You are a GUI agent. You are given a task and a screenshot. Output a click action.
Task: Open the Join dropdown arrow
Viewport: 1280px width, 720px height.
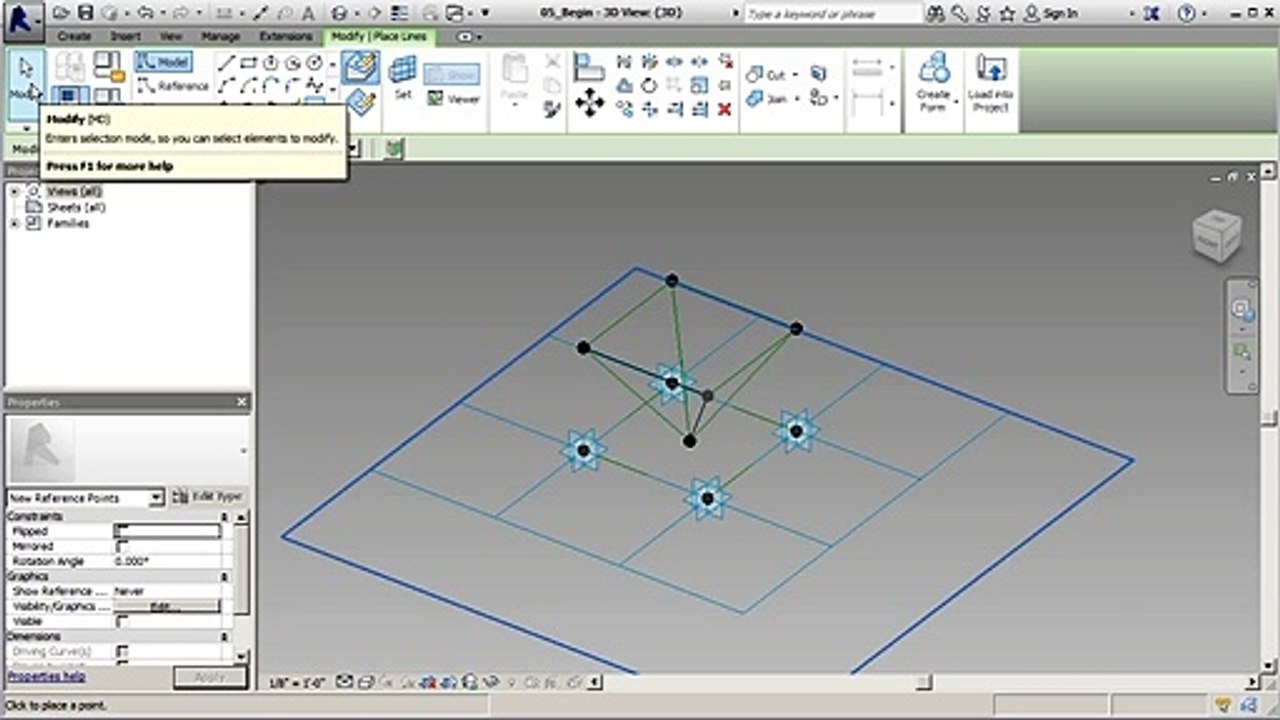click(x=796, y=98)
